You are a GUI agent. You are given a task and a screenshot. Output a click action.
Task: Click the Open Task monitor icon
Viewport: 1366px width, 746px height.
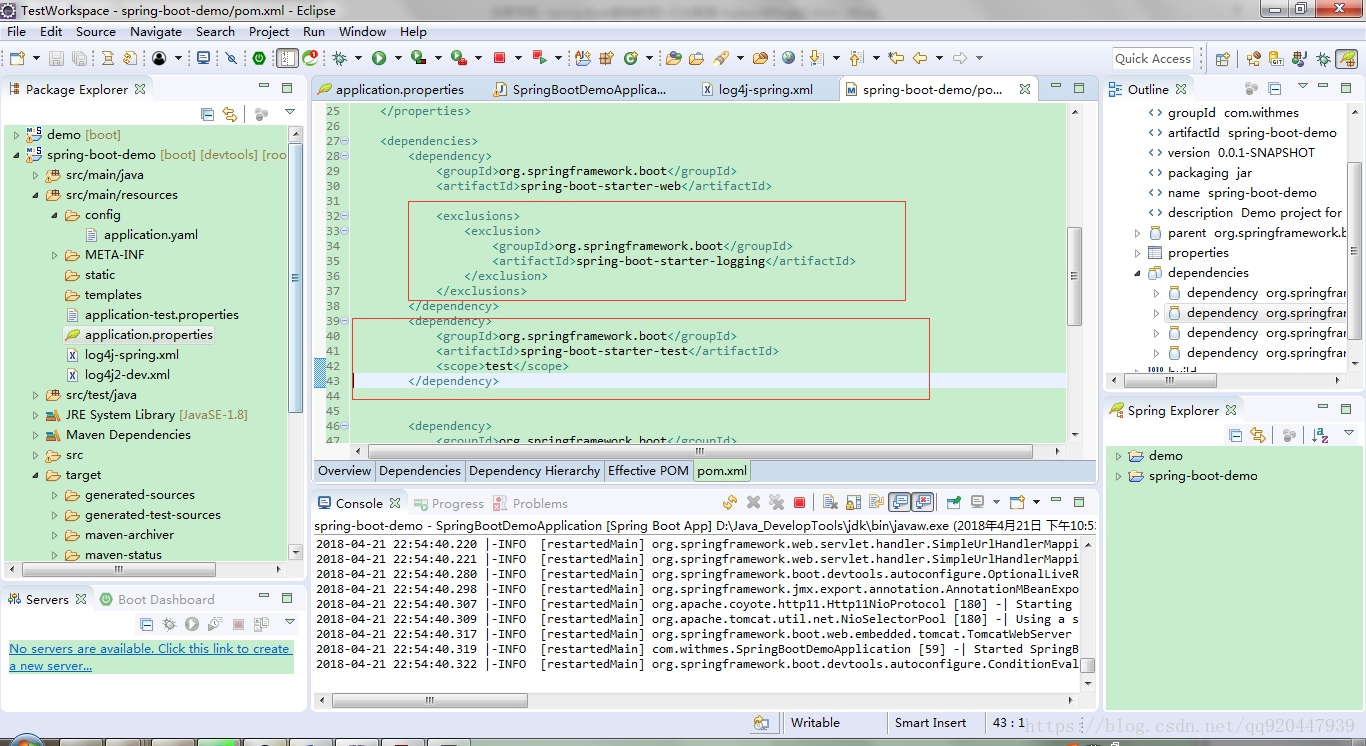(x=203, y=58)
